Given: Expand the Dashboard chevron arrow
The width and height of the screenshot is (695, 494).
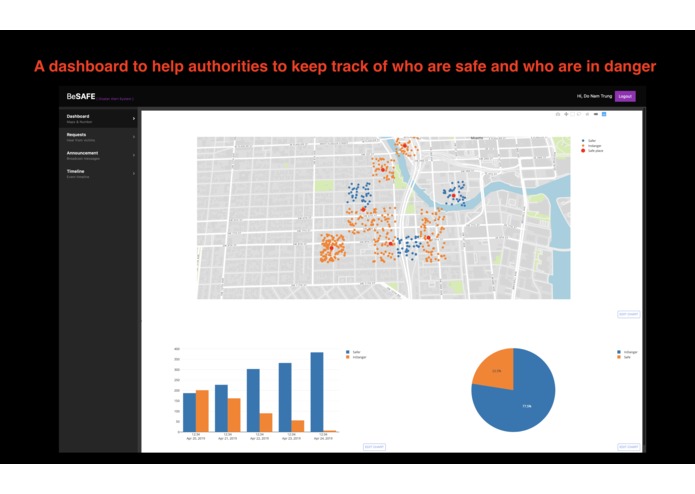Looking at the screenshot, I should (x=134, y=118).
